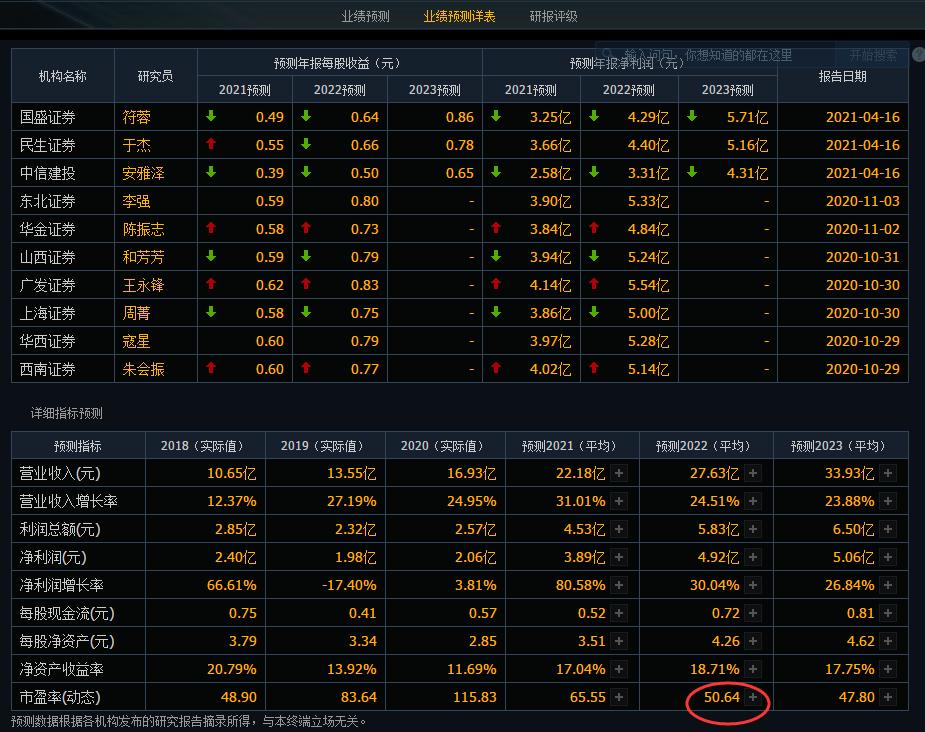The image size is (925, 732).
Task: Expand 净利润 2021 forecast plus icon
Action: click(619, 557)
